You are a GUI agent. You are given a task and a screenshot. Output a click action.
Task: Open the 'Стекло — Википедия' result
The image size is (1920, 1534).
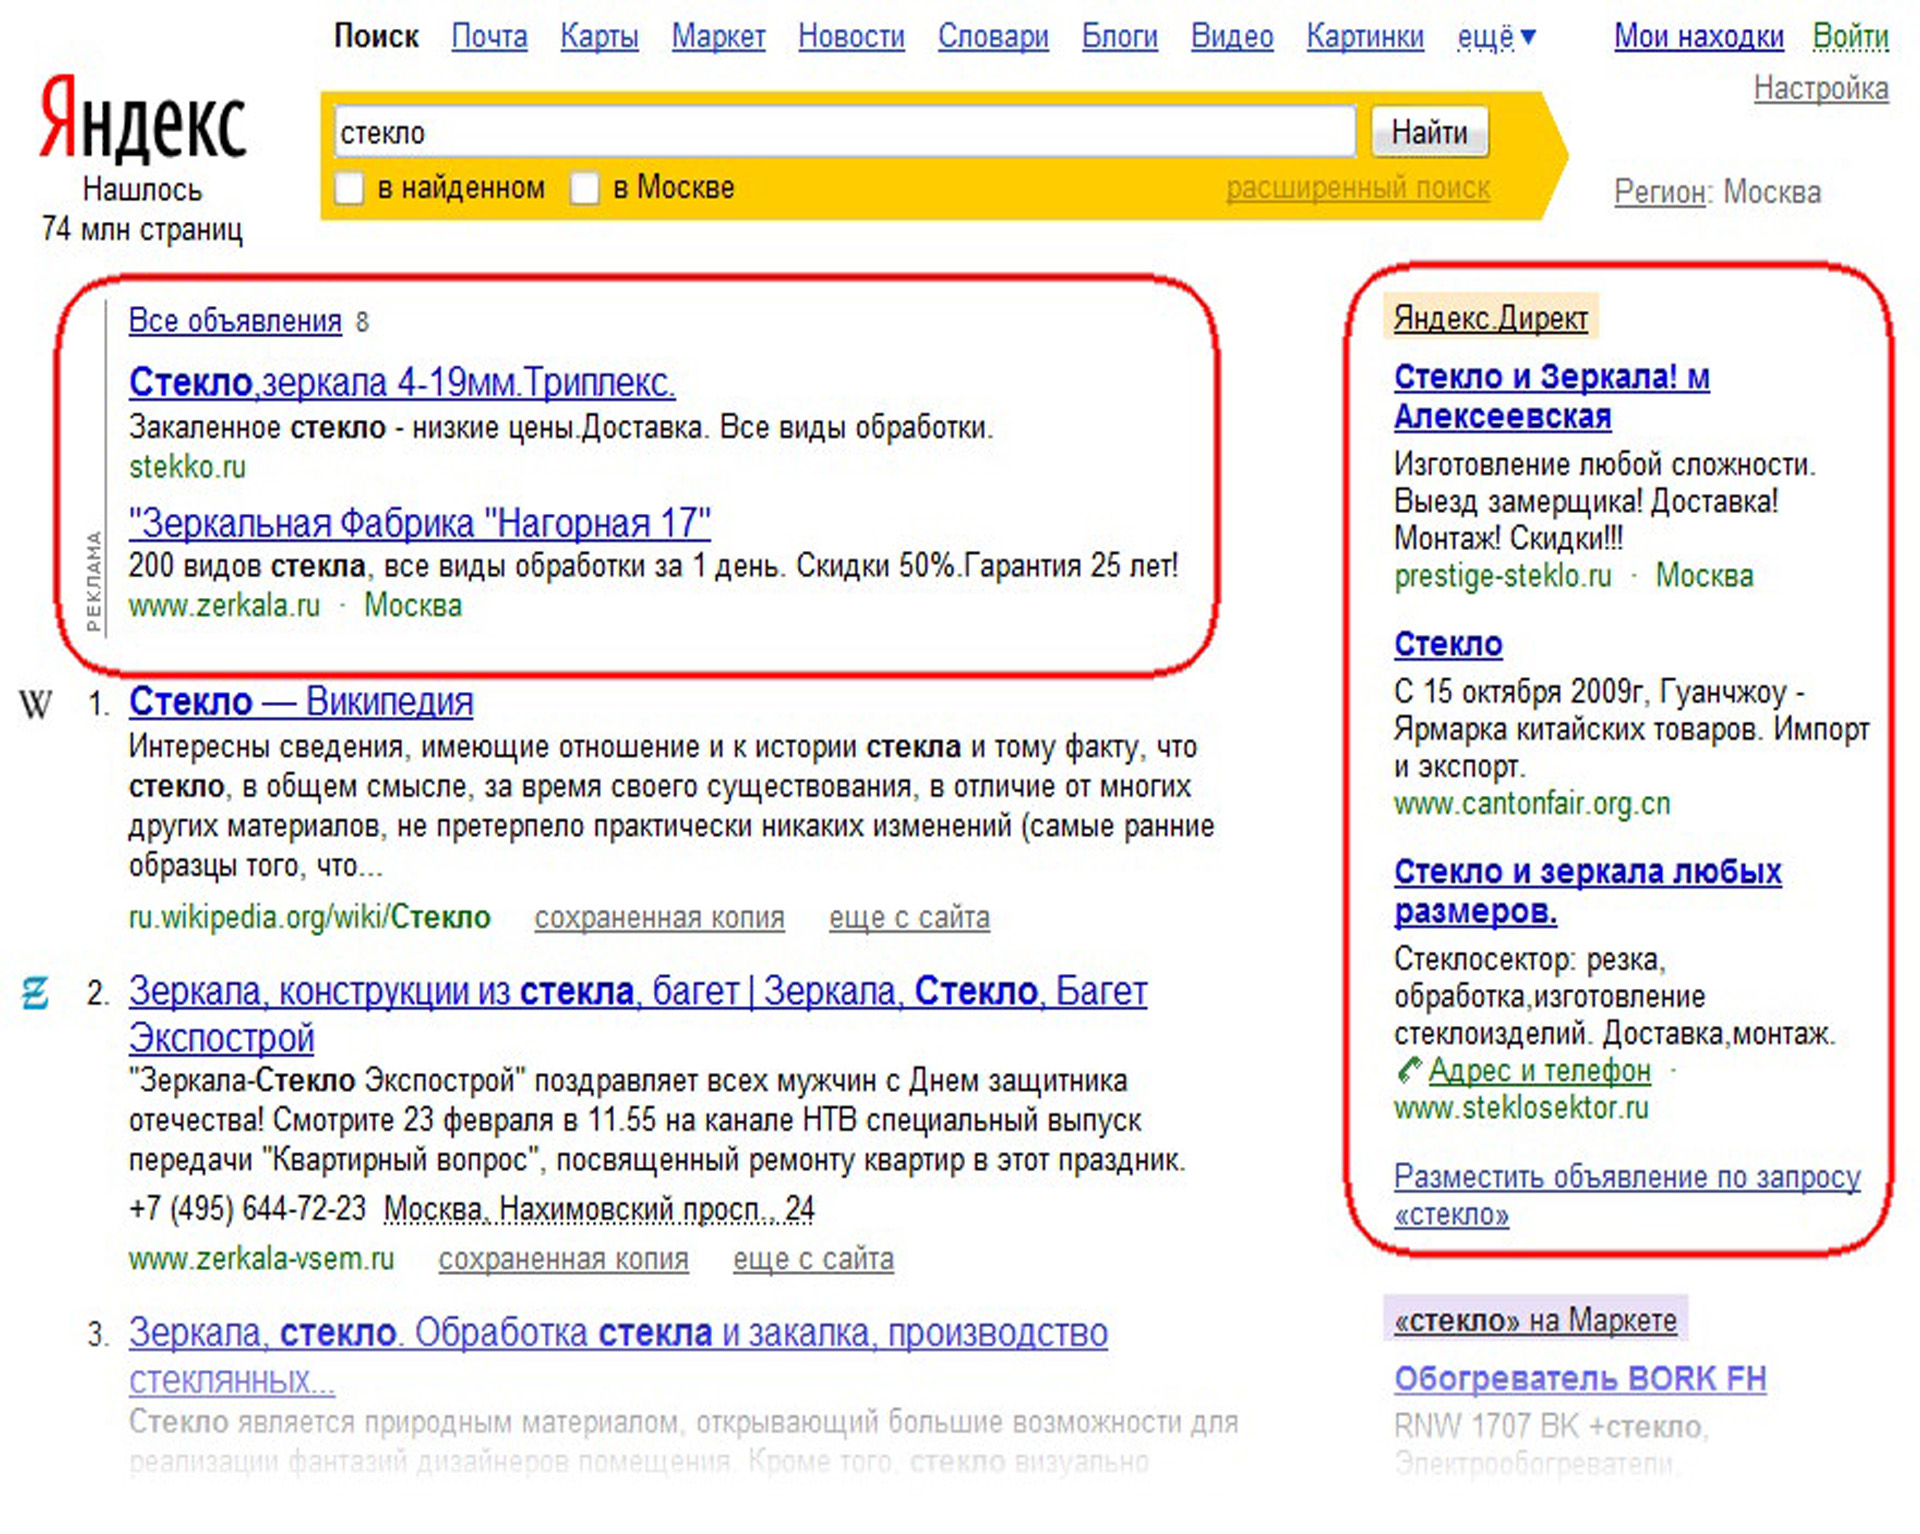(300, 702)
